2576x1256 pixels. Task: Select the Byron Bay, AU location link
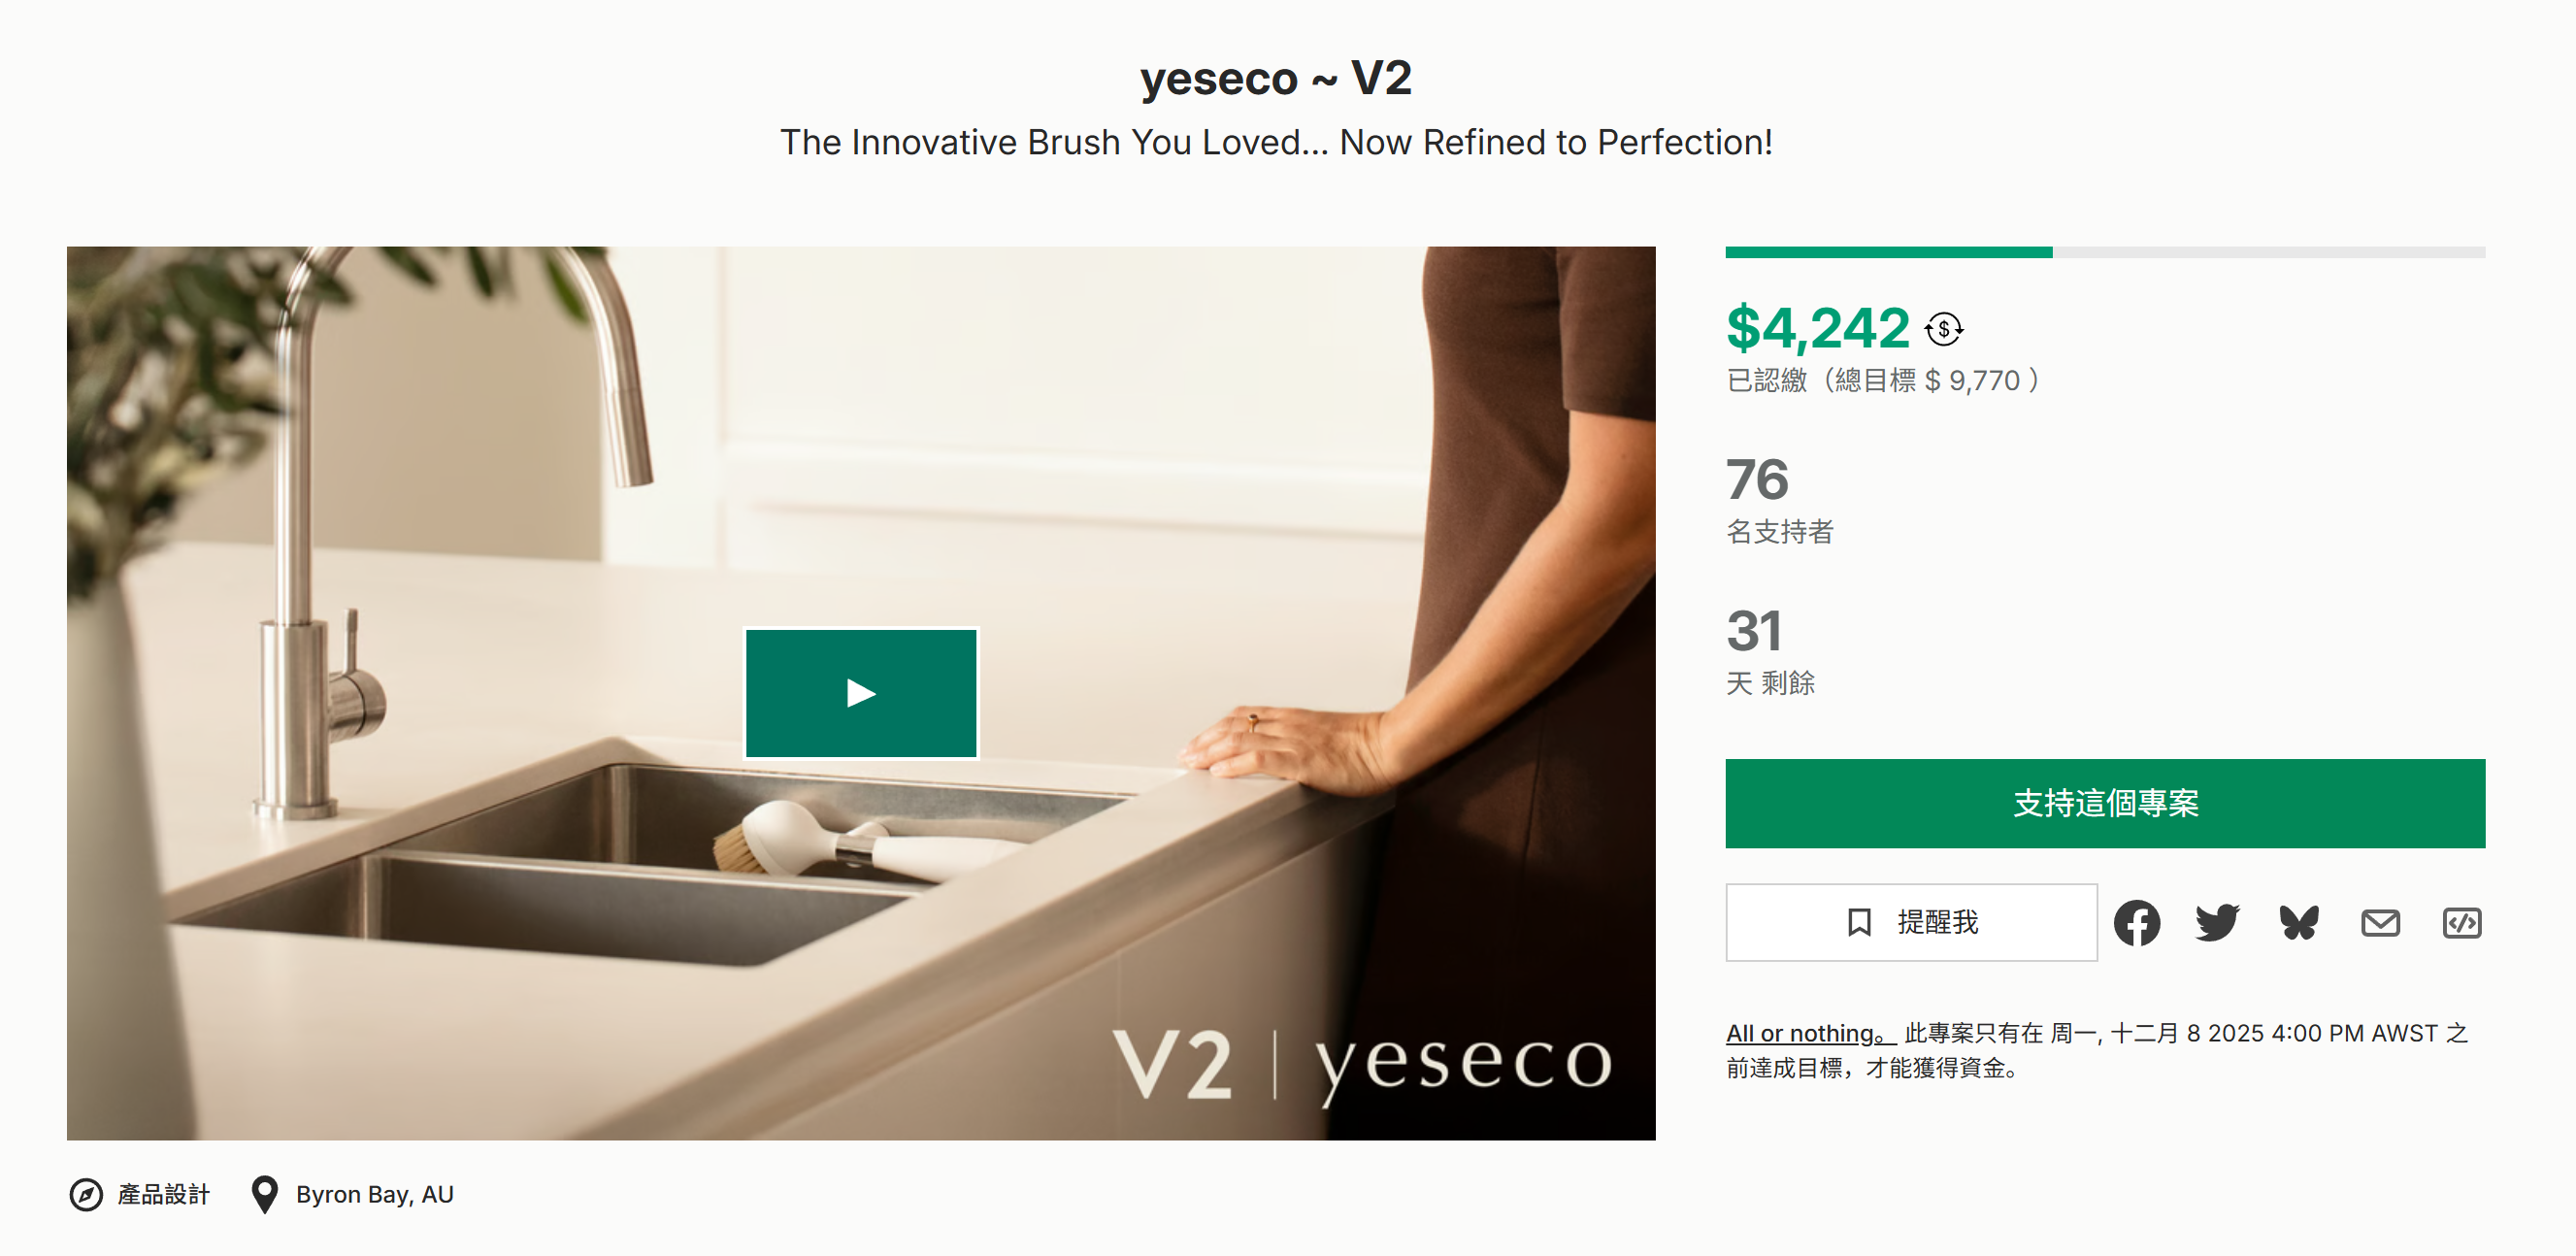[375, 1194]
